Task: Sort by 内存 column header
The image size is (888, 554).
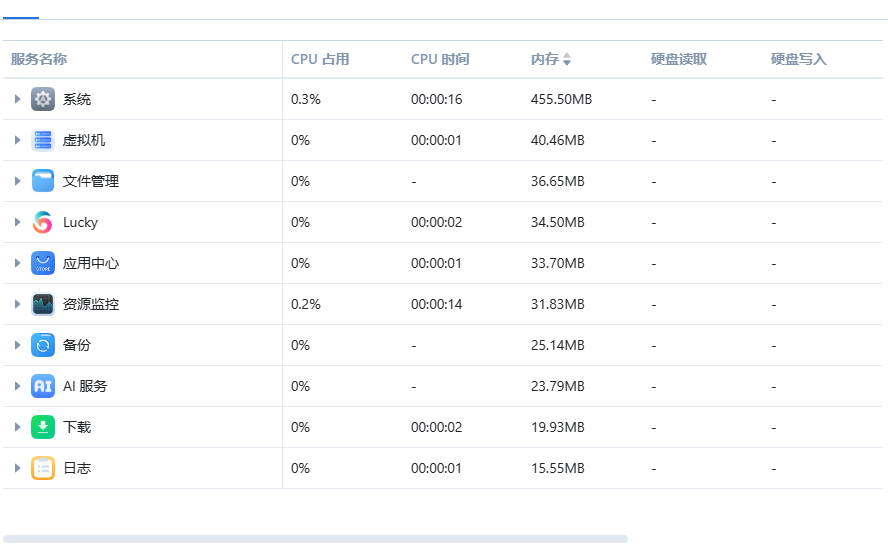Action: pyautogui.click(x=545, y=59)
